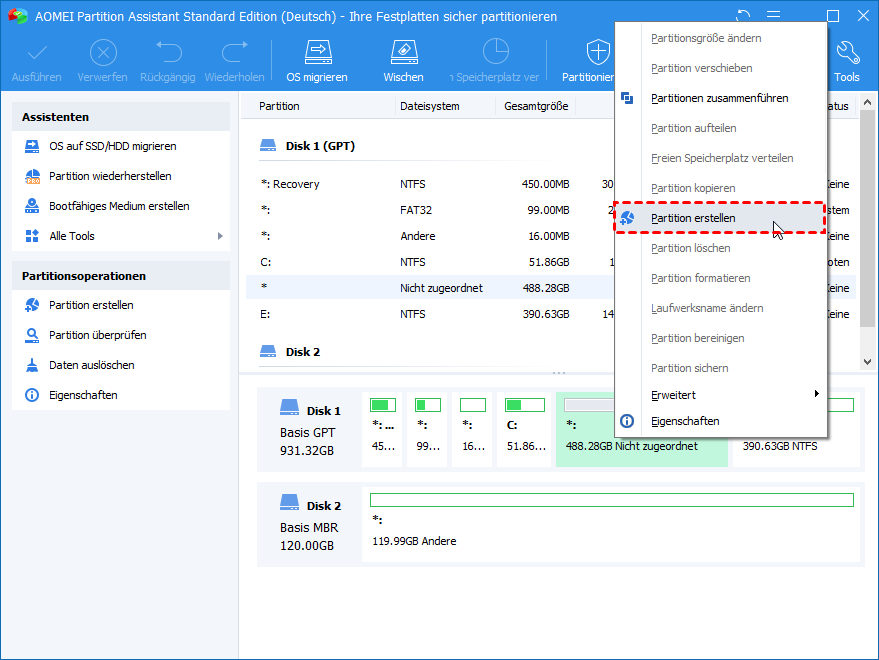Click the Disk 2 drive icon in list
Screen dimensions: 879x660
pos(268,352)
